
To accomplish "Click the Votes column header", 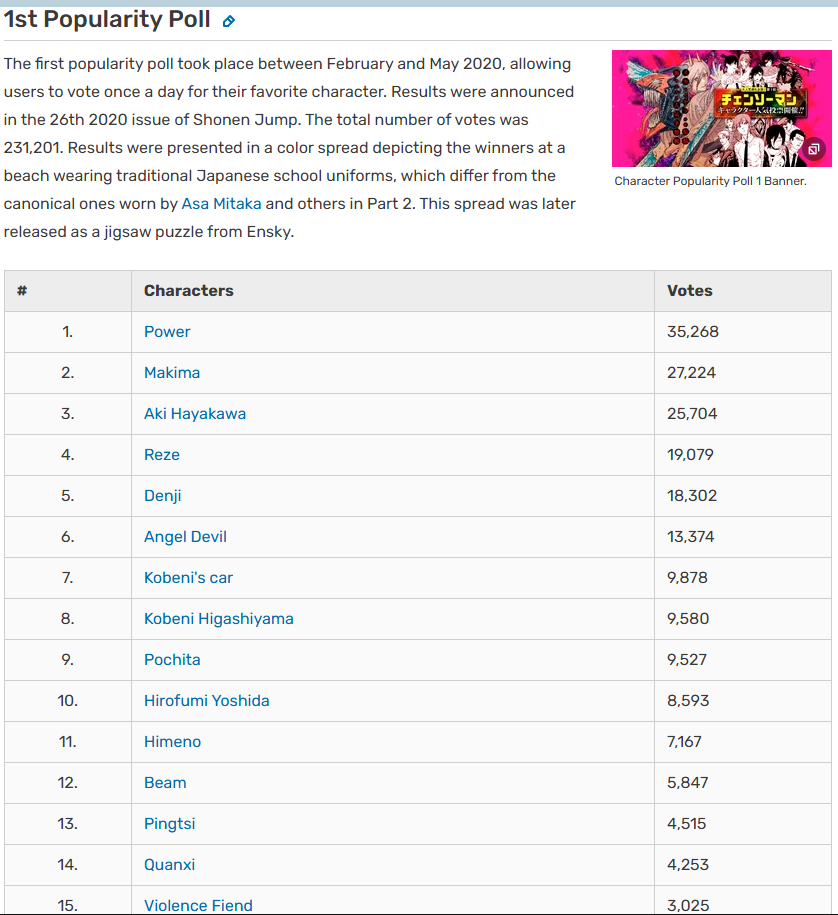I will click(690, 291).
